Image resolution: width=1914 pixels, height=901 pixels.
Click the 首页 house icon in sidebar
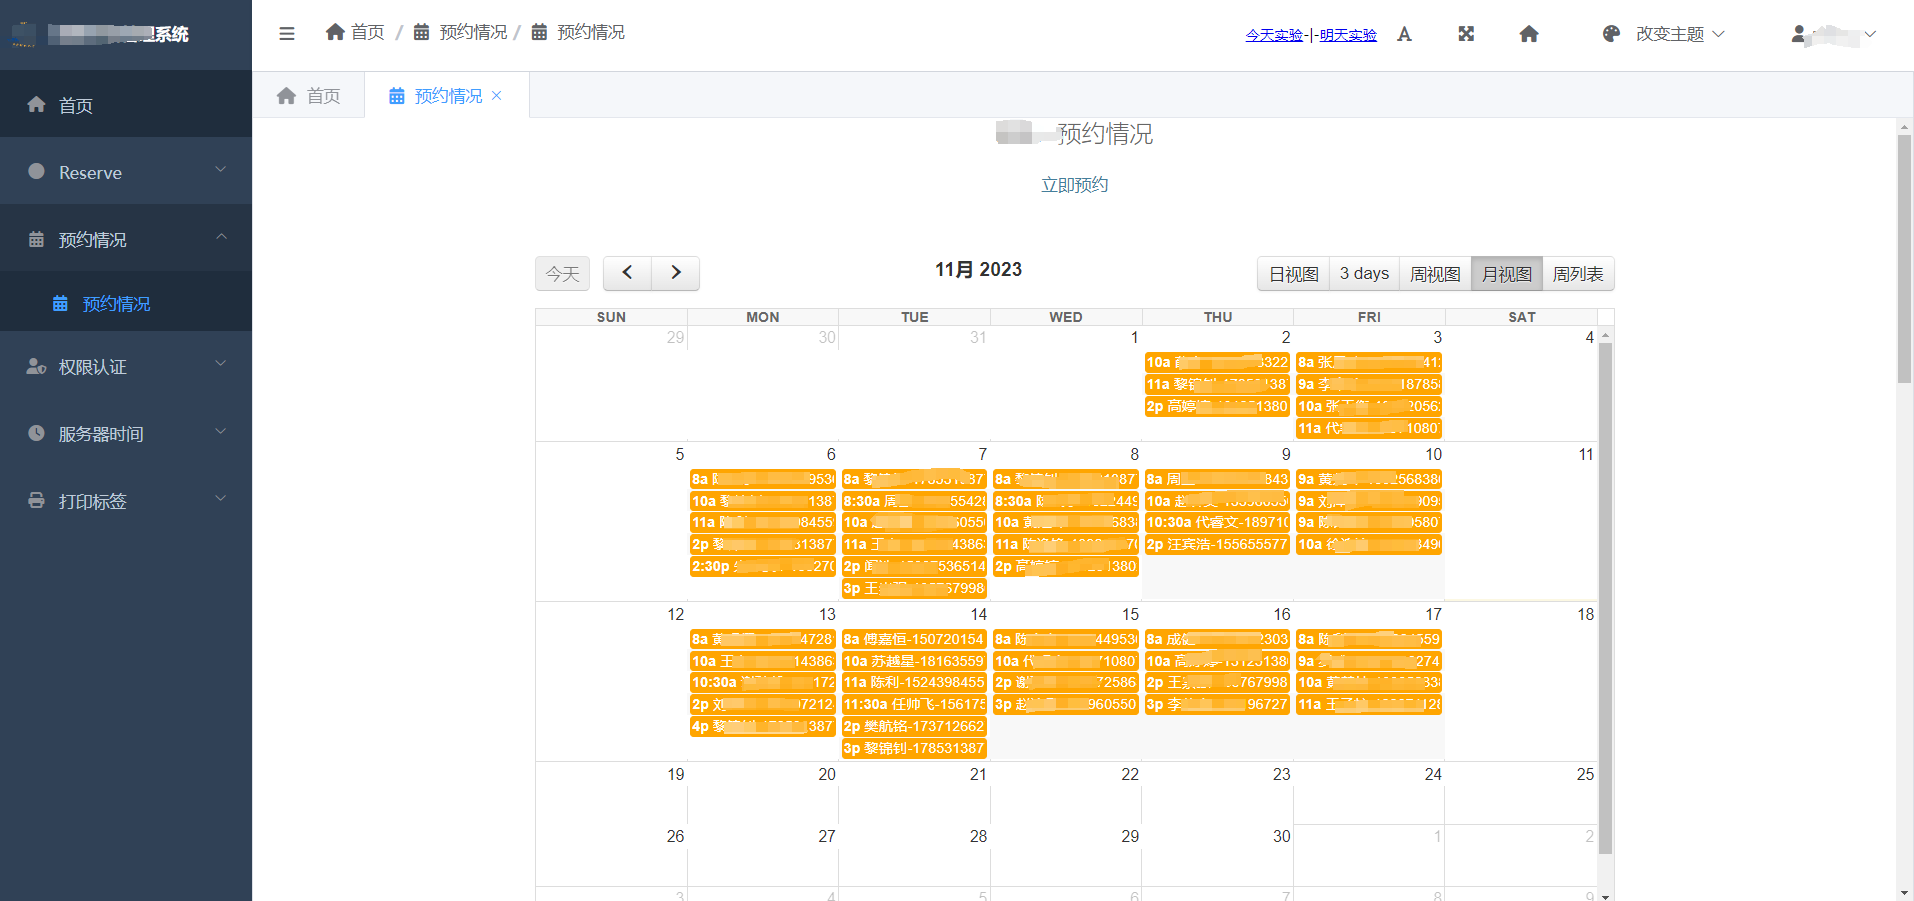37,104
